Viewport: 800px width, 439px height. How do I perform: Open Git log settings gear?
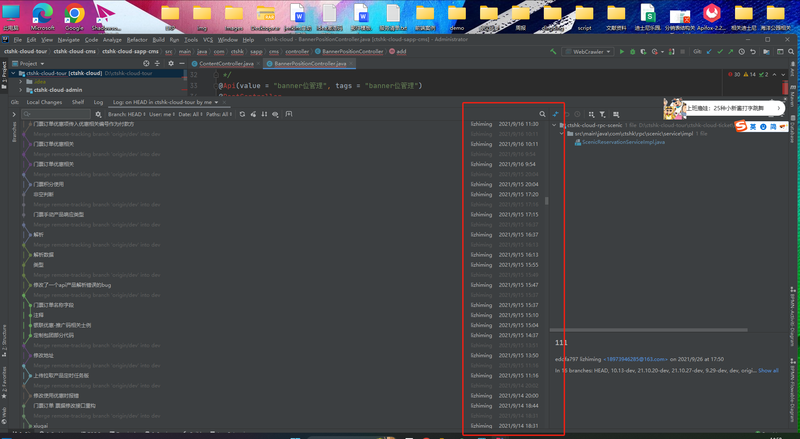click(98, 114)
